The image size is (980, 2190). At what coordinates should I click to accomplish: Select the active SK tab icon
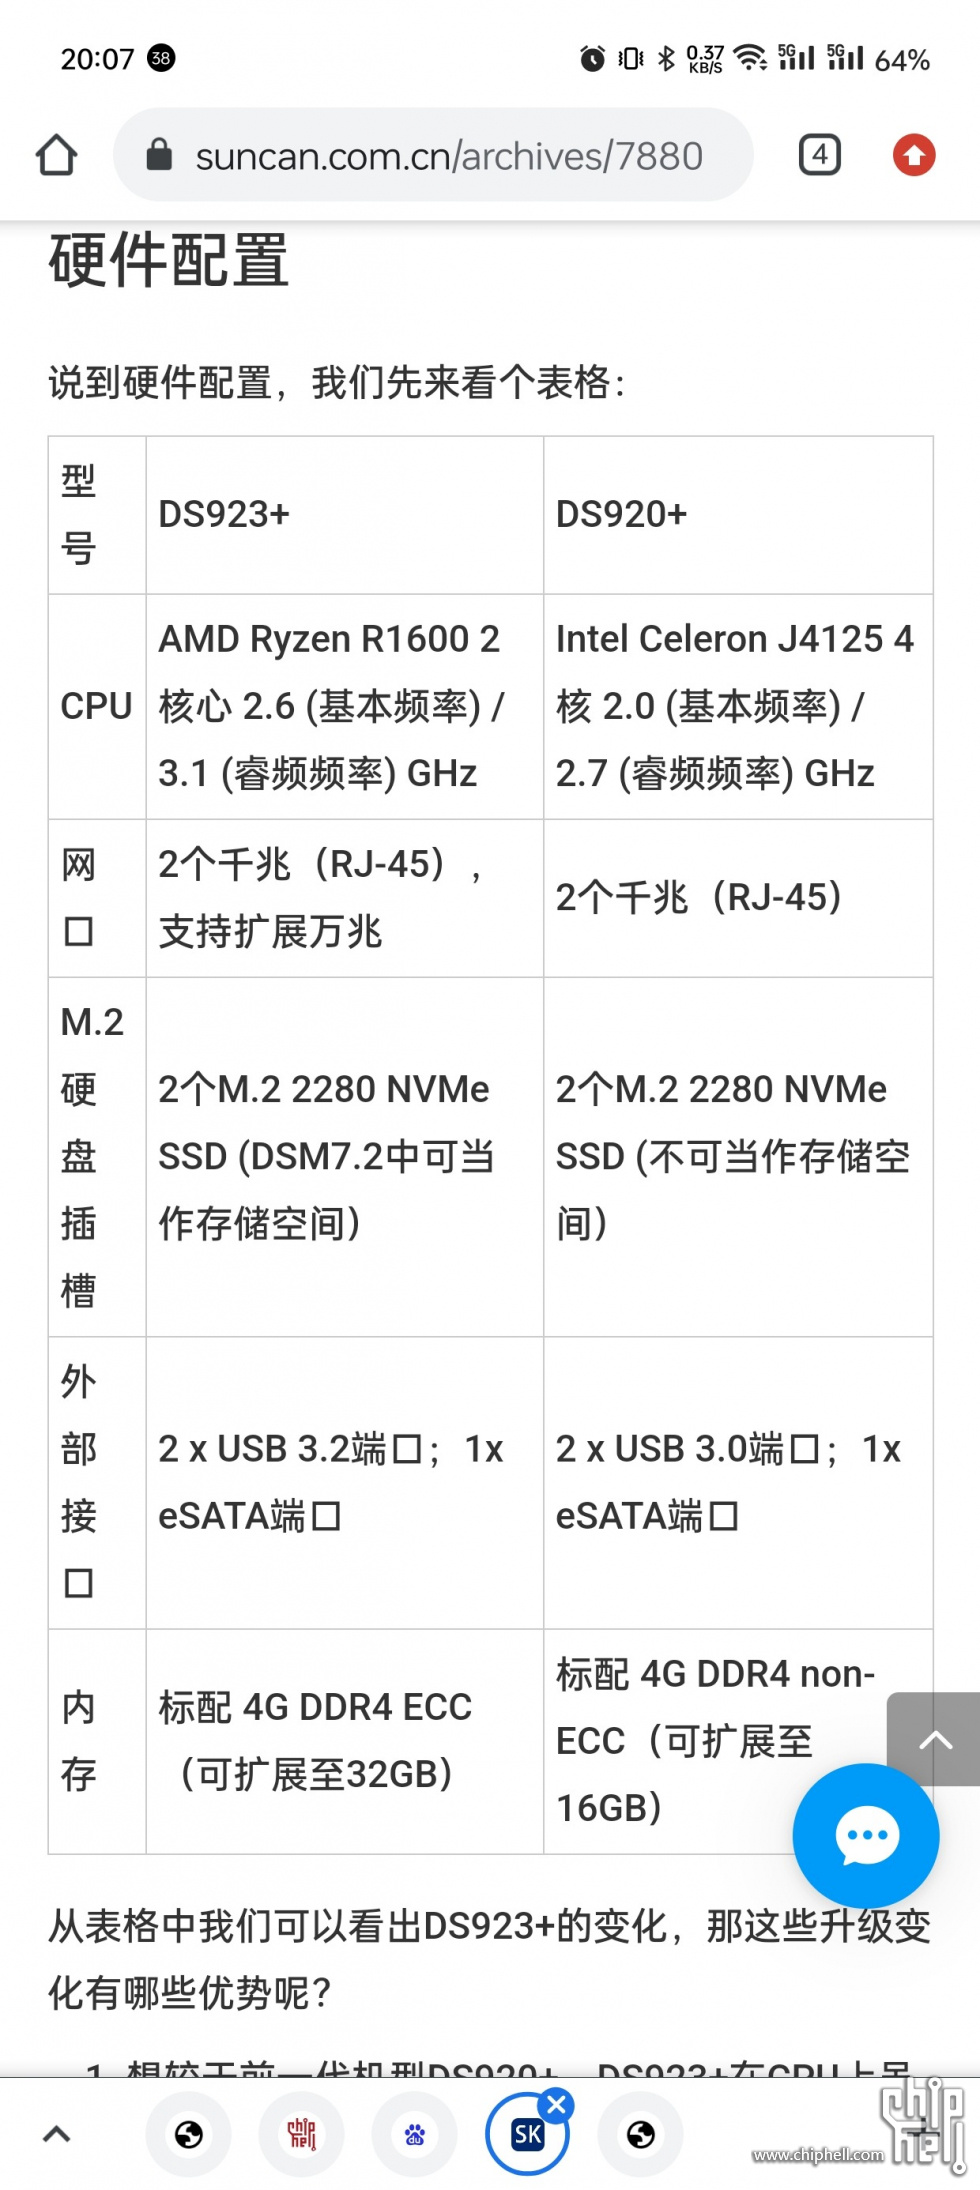tap(527, 2135)
